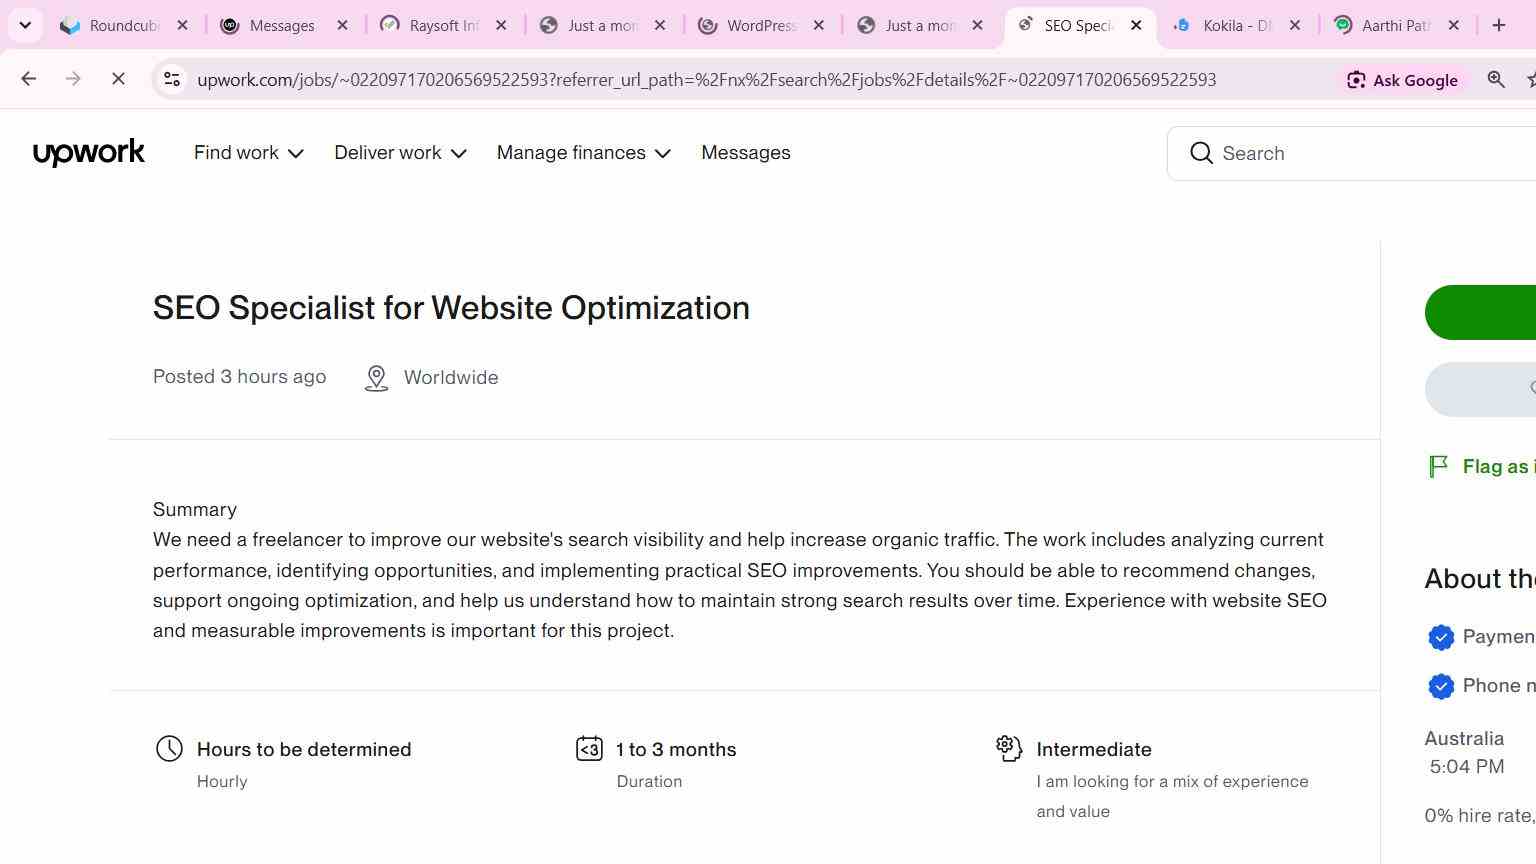The image size is (1536, 864).
Task: Click the browser back arrow
Action: (x=28, y=79)
